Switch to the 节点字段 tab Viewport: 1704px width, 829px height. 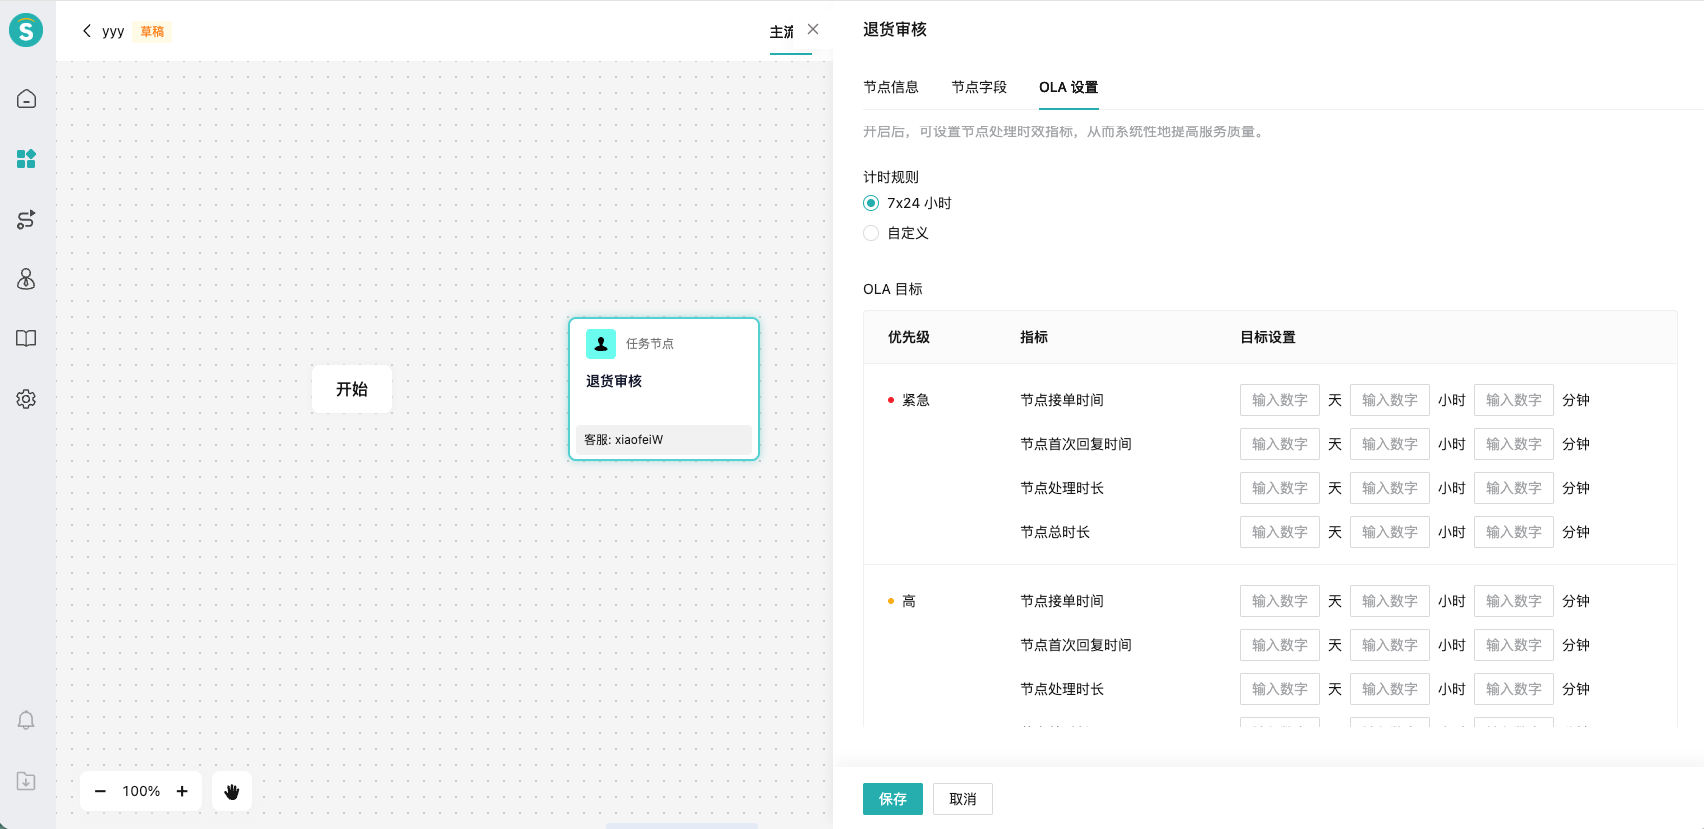coord(978,87)
